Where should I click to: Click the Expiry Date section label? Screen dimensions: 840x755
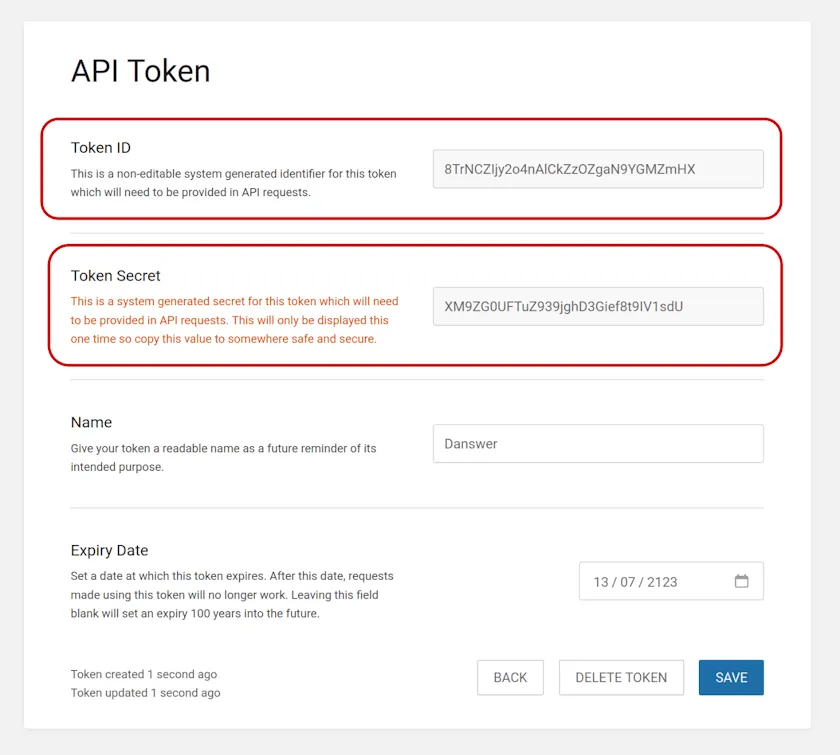click(109, 550)
